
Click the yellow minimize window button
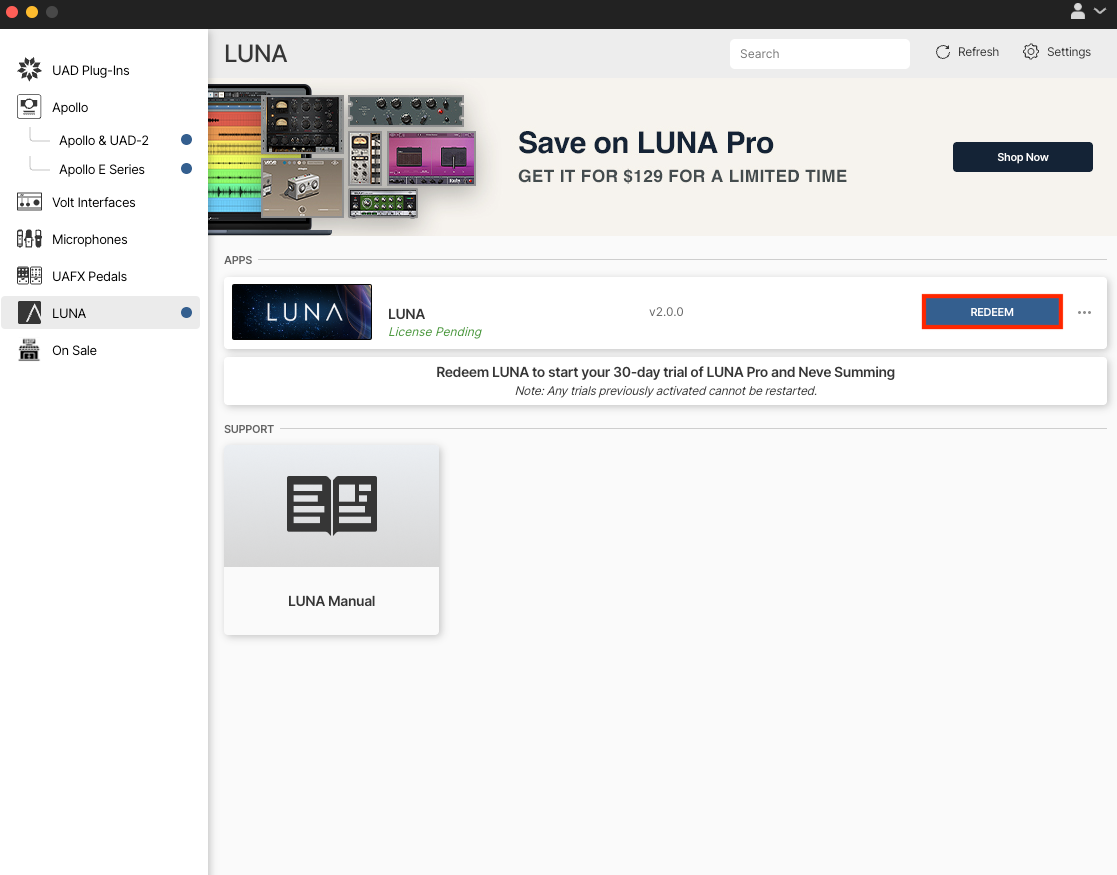[x=32, y=12]
